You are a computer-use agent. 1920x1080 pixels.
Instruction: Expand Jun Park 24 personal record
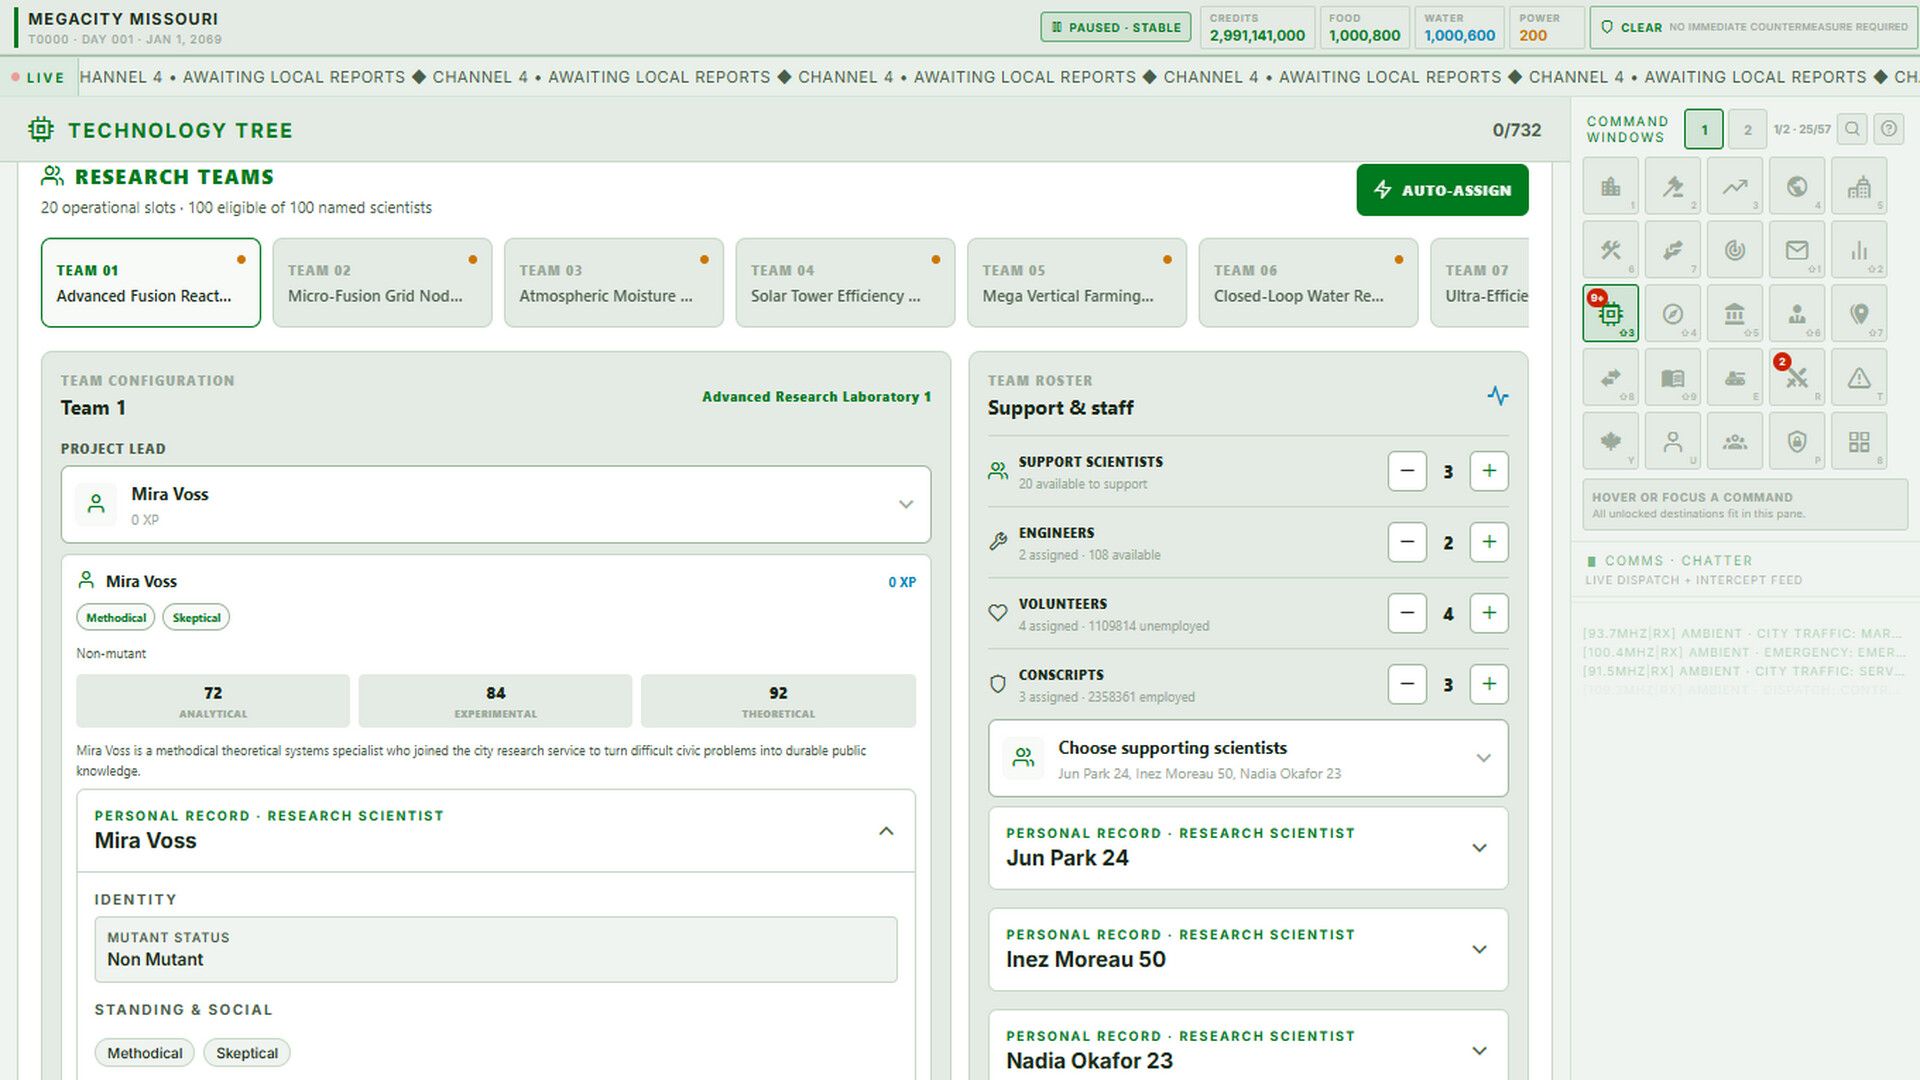pos(1248,848)
